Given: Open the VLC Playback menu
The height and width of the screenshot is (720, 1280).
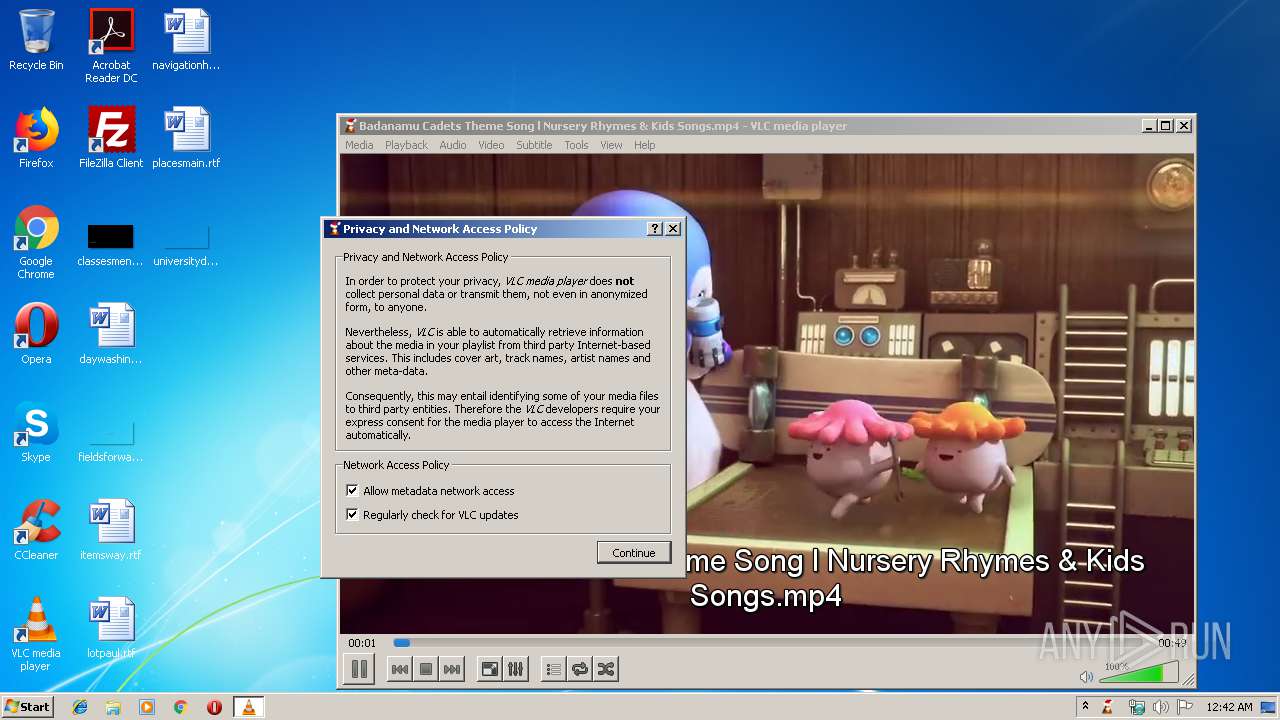Looking at the screenshot, I should [x=406, y=145].
